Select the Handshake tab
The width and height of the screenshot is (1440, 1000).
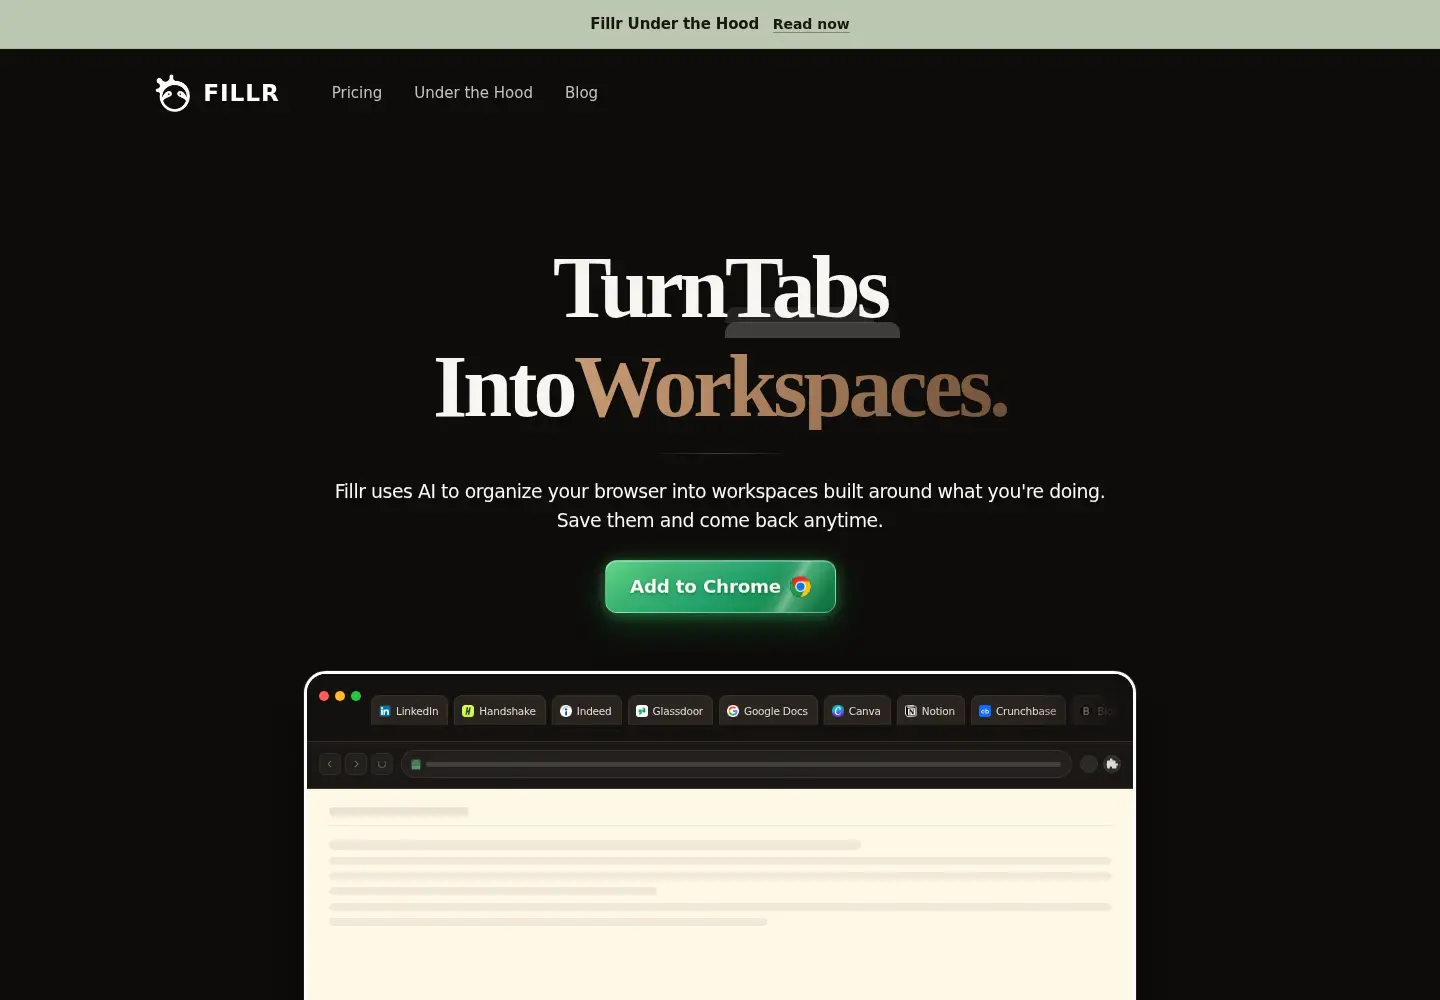(500, 711)
